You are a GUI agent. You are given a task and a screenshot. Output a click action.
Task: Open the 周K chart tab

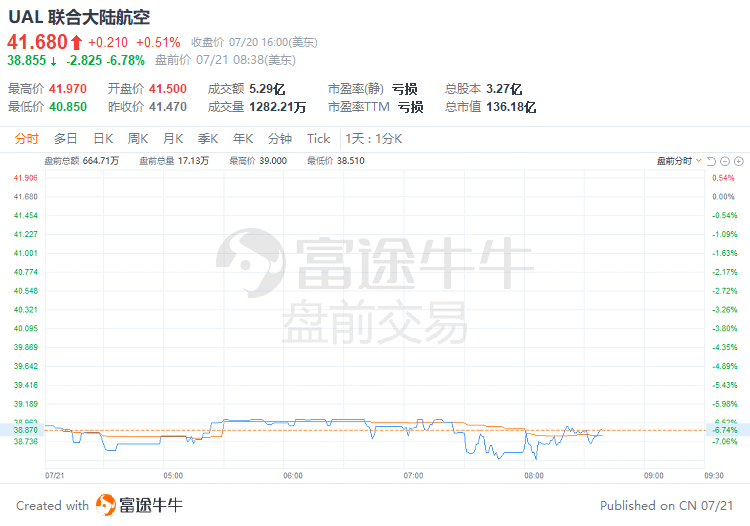tap(138, 139)
